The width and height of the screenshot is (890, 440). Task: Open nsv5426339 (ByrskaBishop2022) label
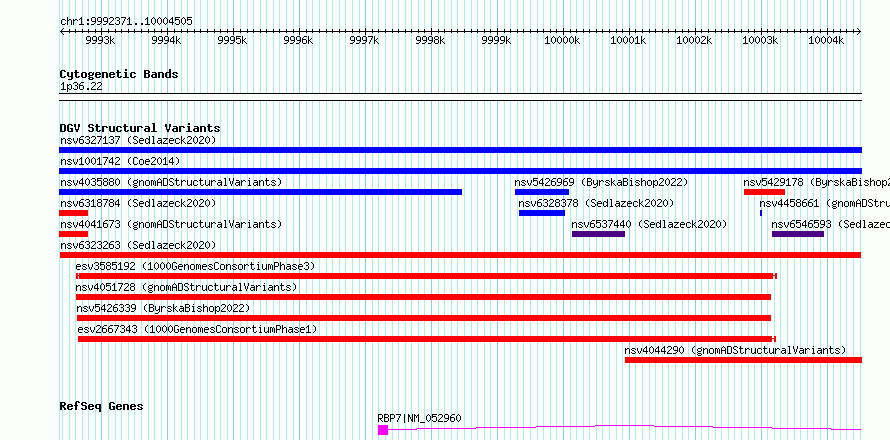point(163,308)
